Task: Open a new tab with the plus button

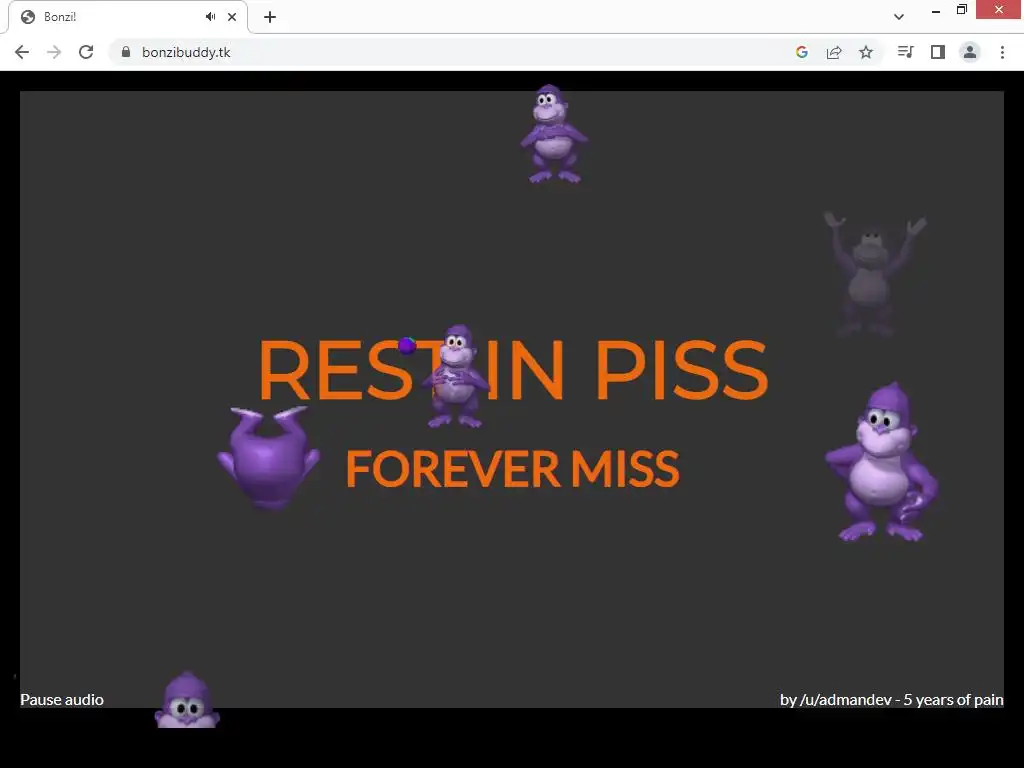Action: coord(270,17)
